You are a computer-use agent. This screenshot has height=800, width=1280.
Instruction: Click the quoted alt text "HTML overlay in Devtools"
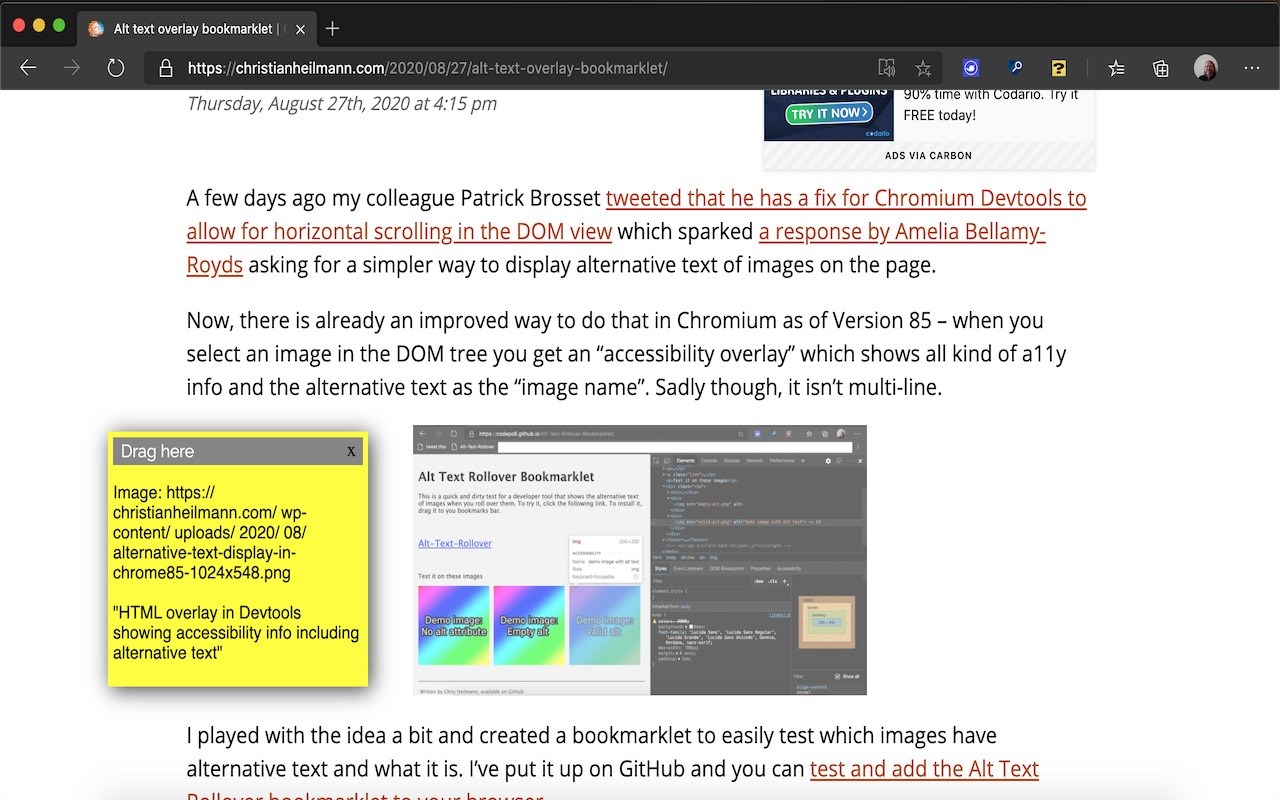(x=236, y=633)
